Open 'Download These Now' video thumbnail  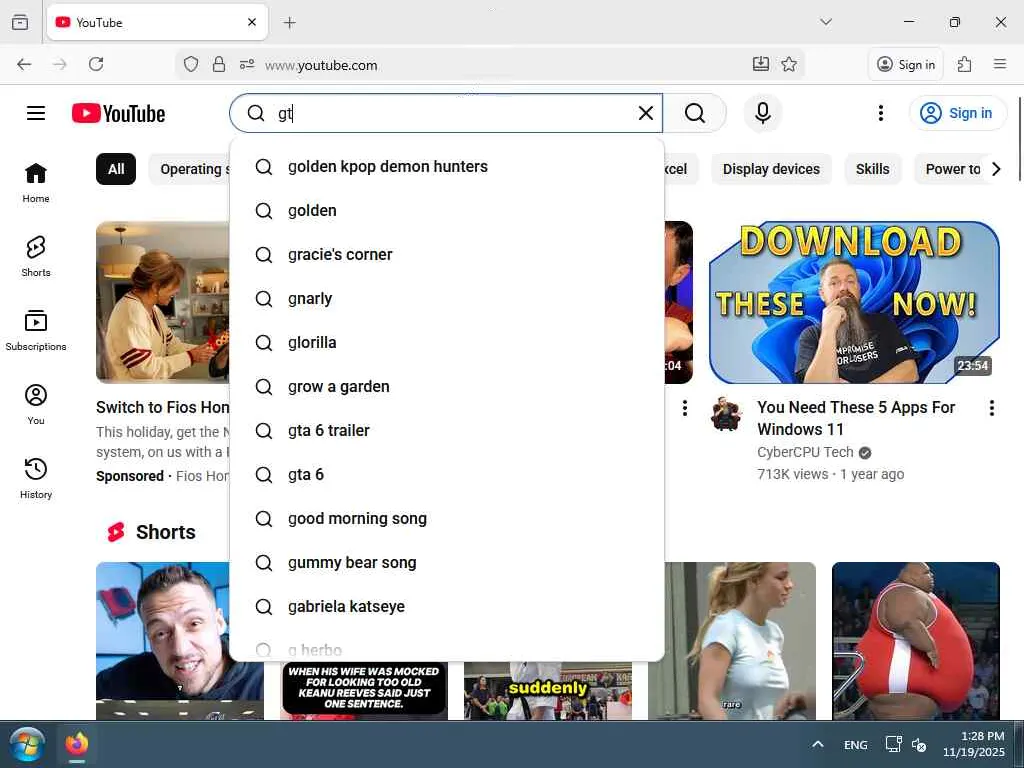tap(854, 302)
